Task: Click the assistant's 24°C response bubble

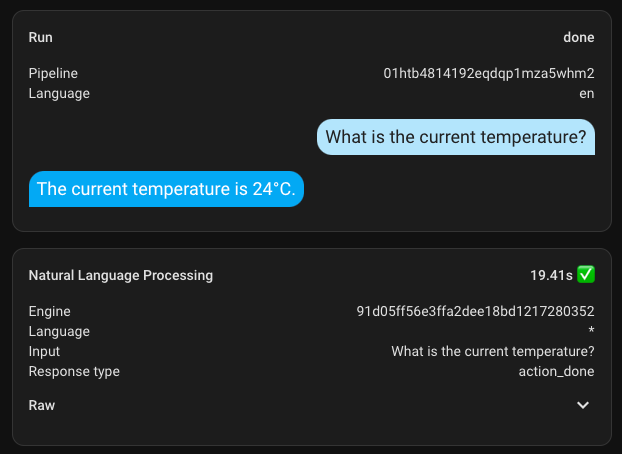Action: click(x=166, y=188)
